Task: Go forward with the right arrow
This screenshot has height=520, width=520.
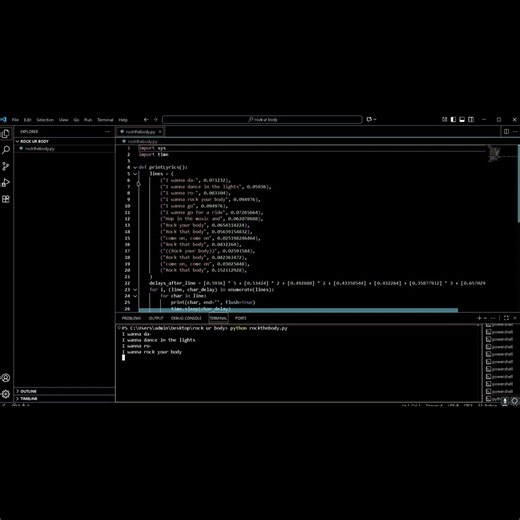Action: (155, 120)
